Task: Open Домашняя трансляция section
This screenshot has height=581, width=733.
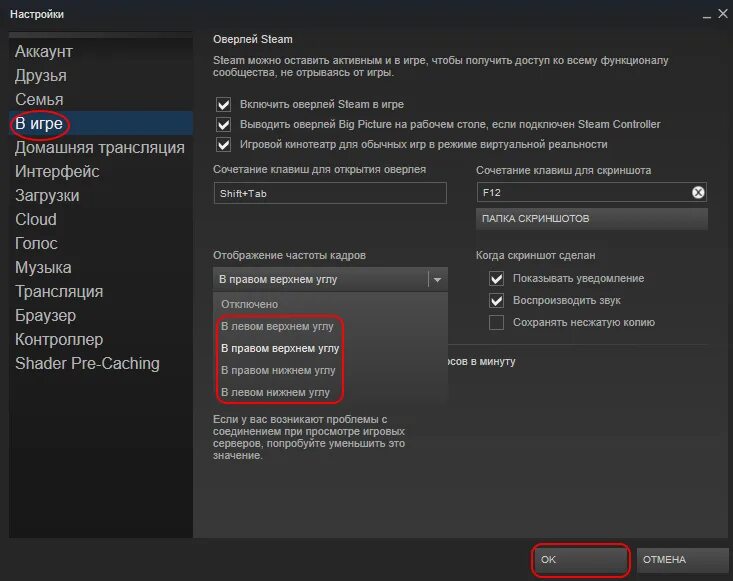Action: (x=101, y=147)
